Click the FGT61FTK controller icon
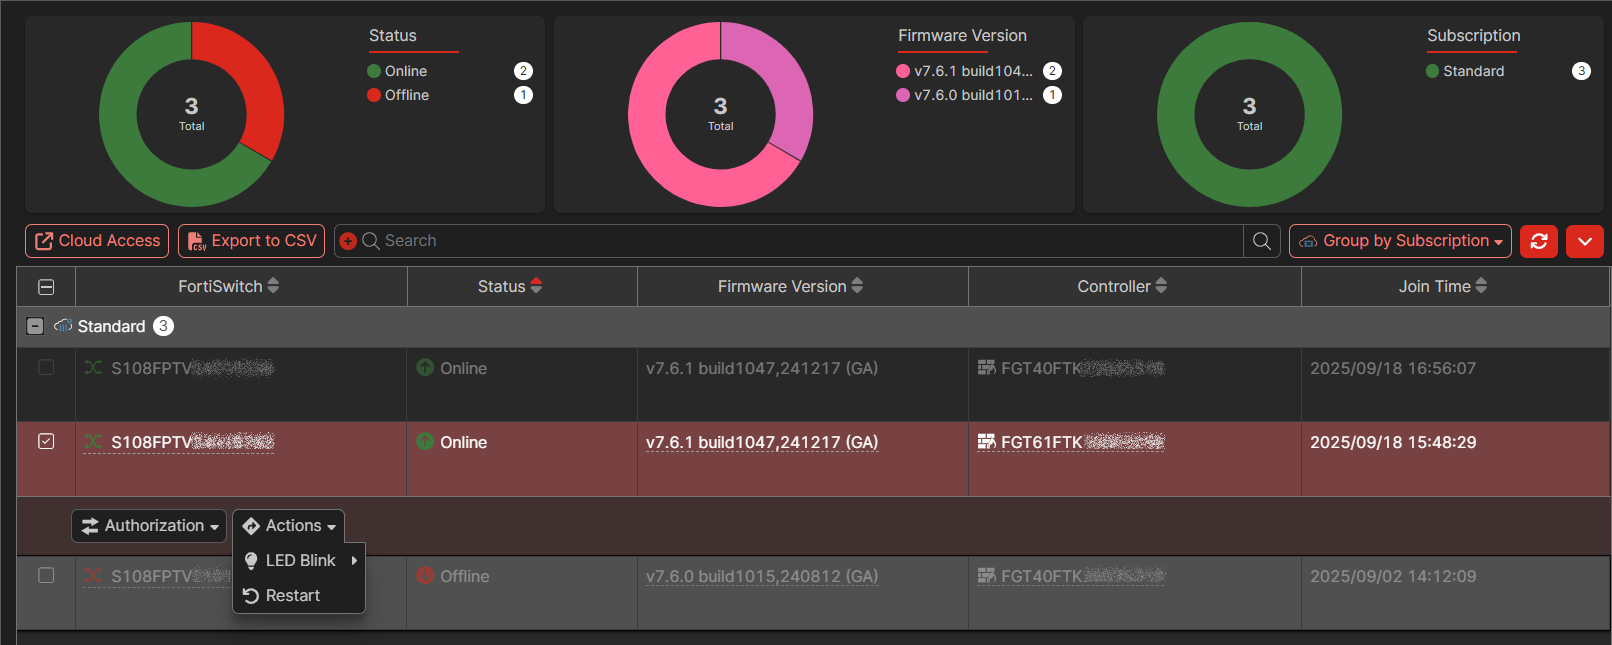This screenshot has width=1612, height=645. coord(986,442)
